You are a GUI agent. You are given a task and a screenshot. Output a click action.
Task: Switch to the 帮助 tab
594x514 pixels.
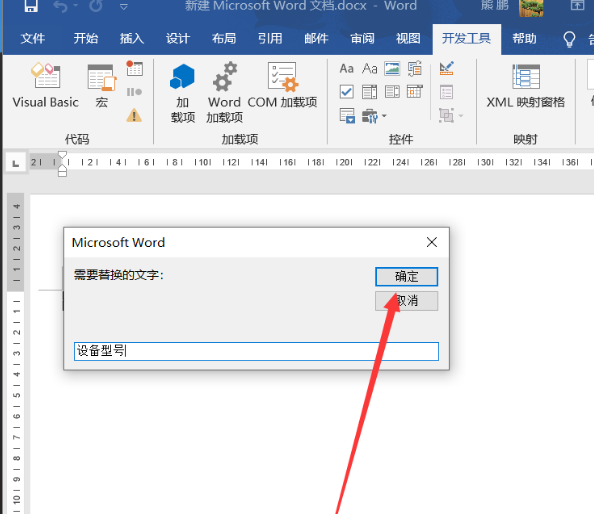pos(525,39)
